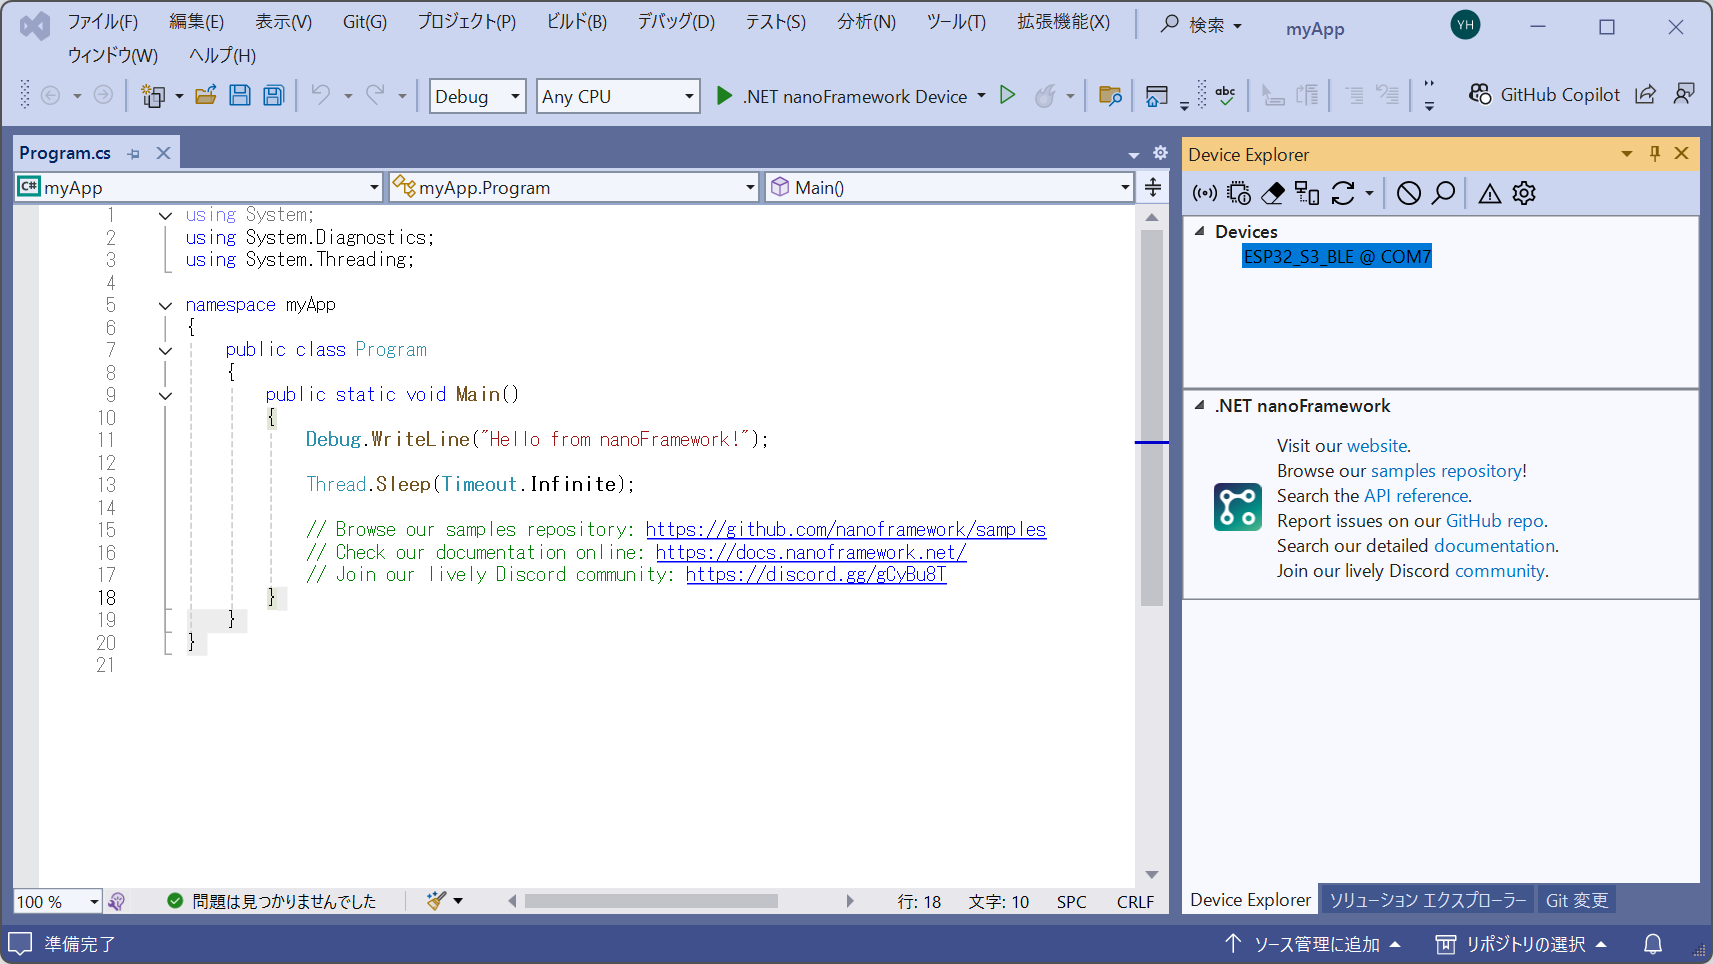Start debugging on .NET nanoFramework Device
The image size is (1713, 964).
[843, 96]
